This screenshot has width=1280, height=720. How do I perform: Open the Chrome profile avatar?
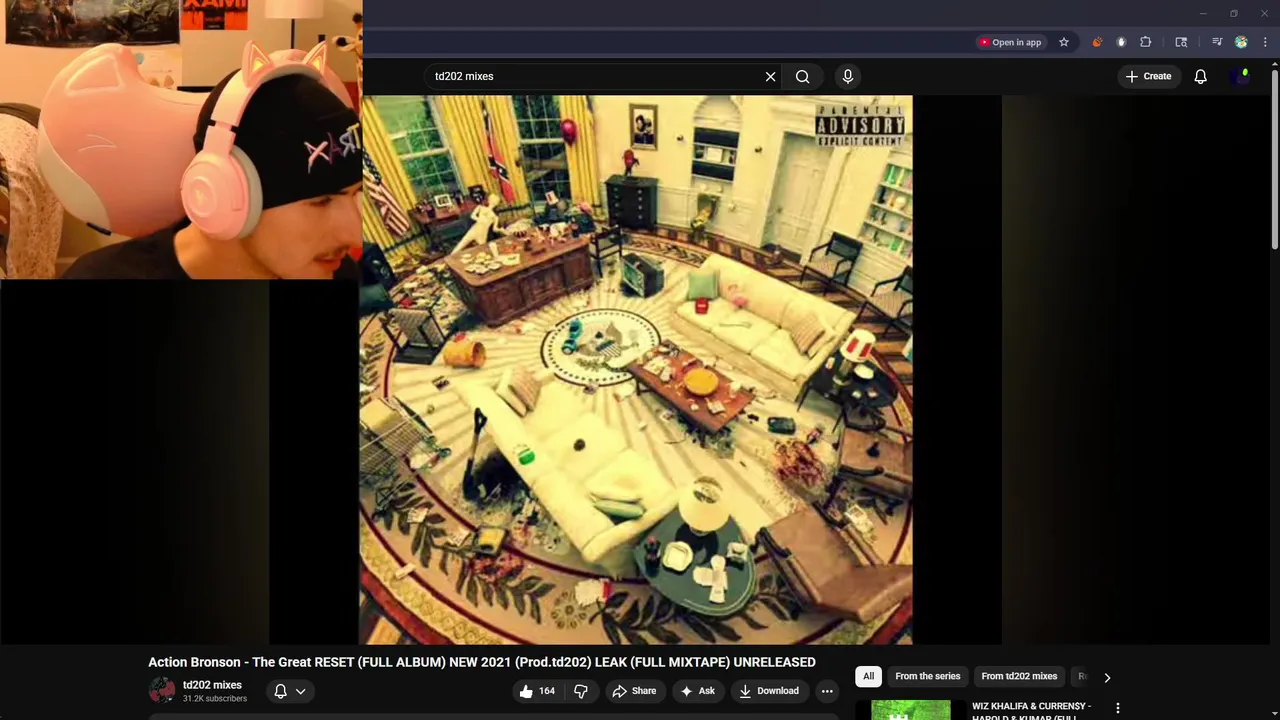pyautogui.click(x=1241, y=42)
